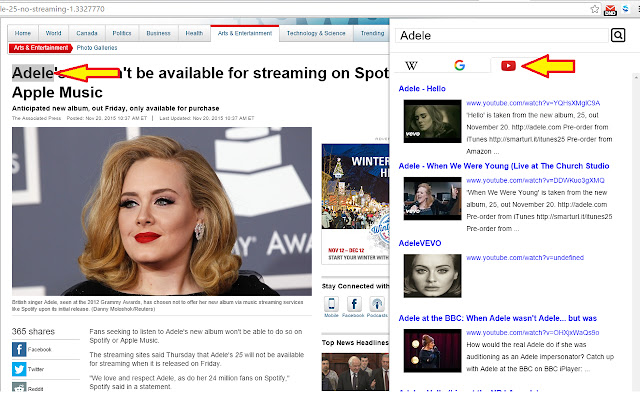This screenshot has width=640, height=400.
Task: Click the Facebook icon under Stay Connected
Action: pyautogui.click(x=354, y=304)
